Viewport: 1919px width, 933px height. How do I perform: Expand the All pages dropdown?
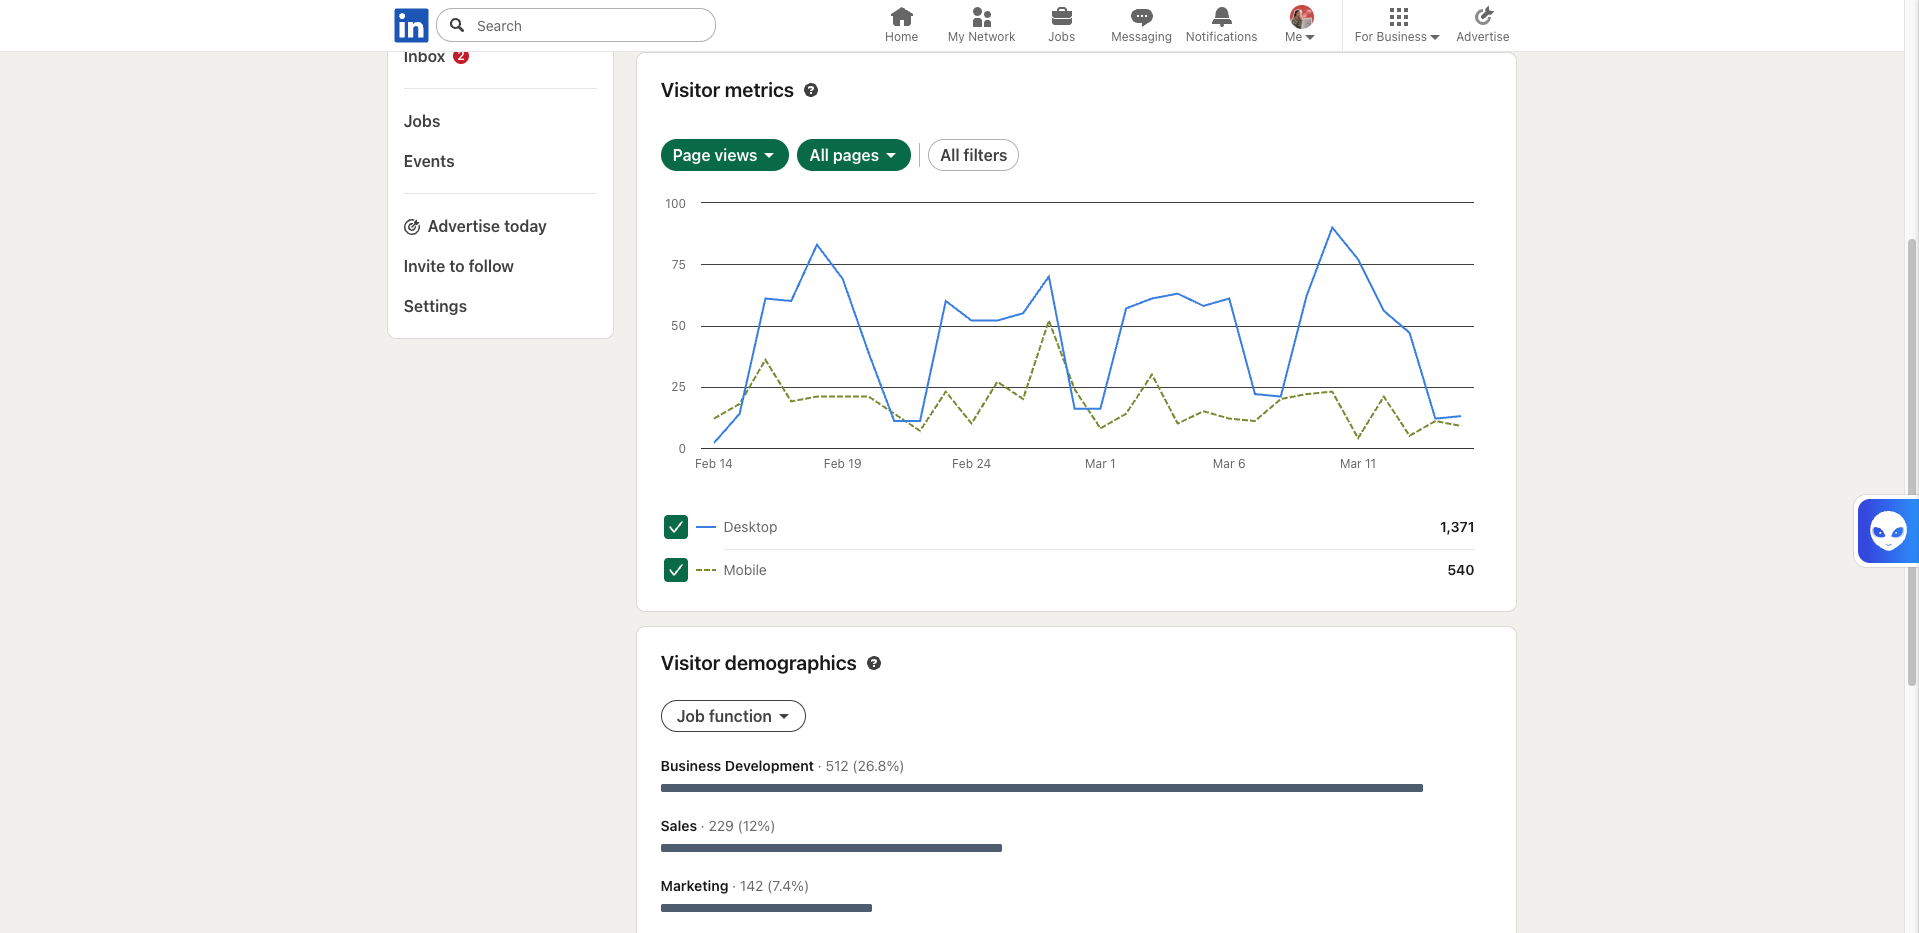tap(853, 155)
